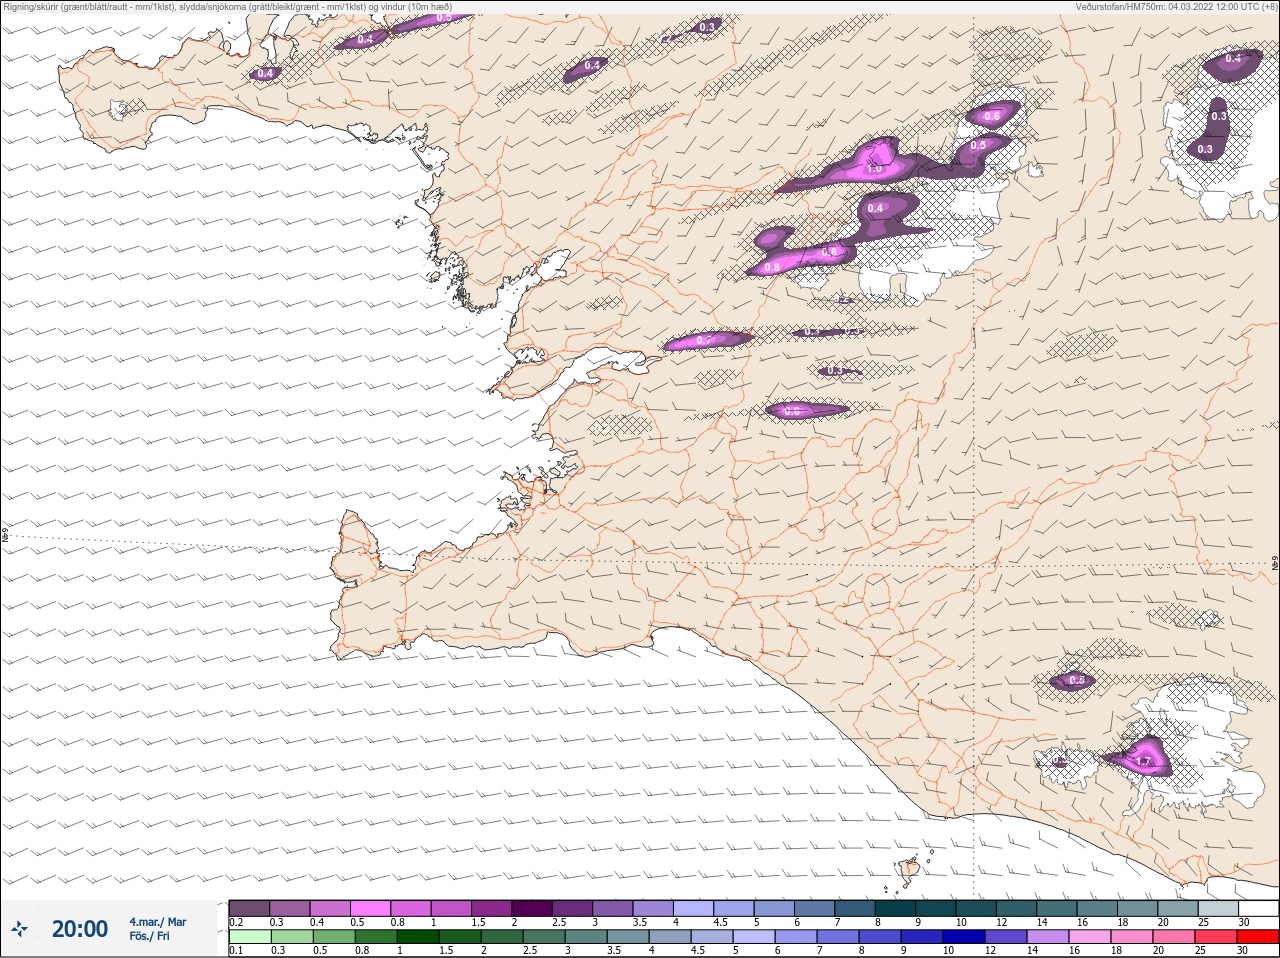Click the 64 latitude label at left edge
The image size is (1280, 958).
pos(5,535)
